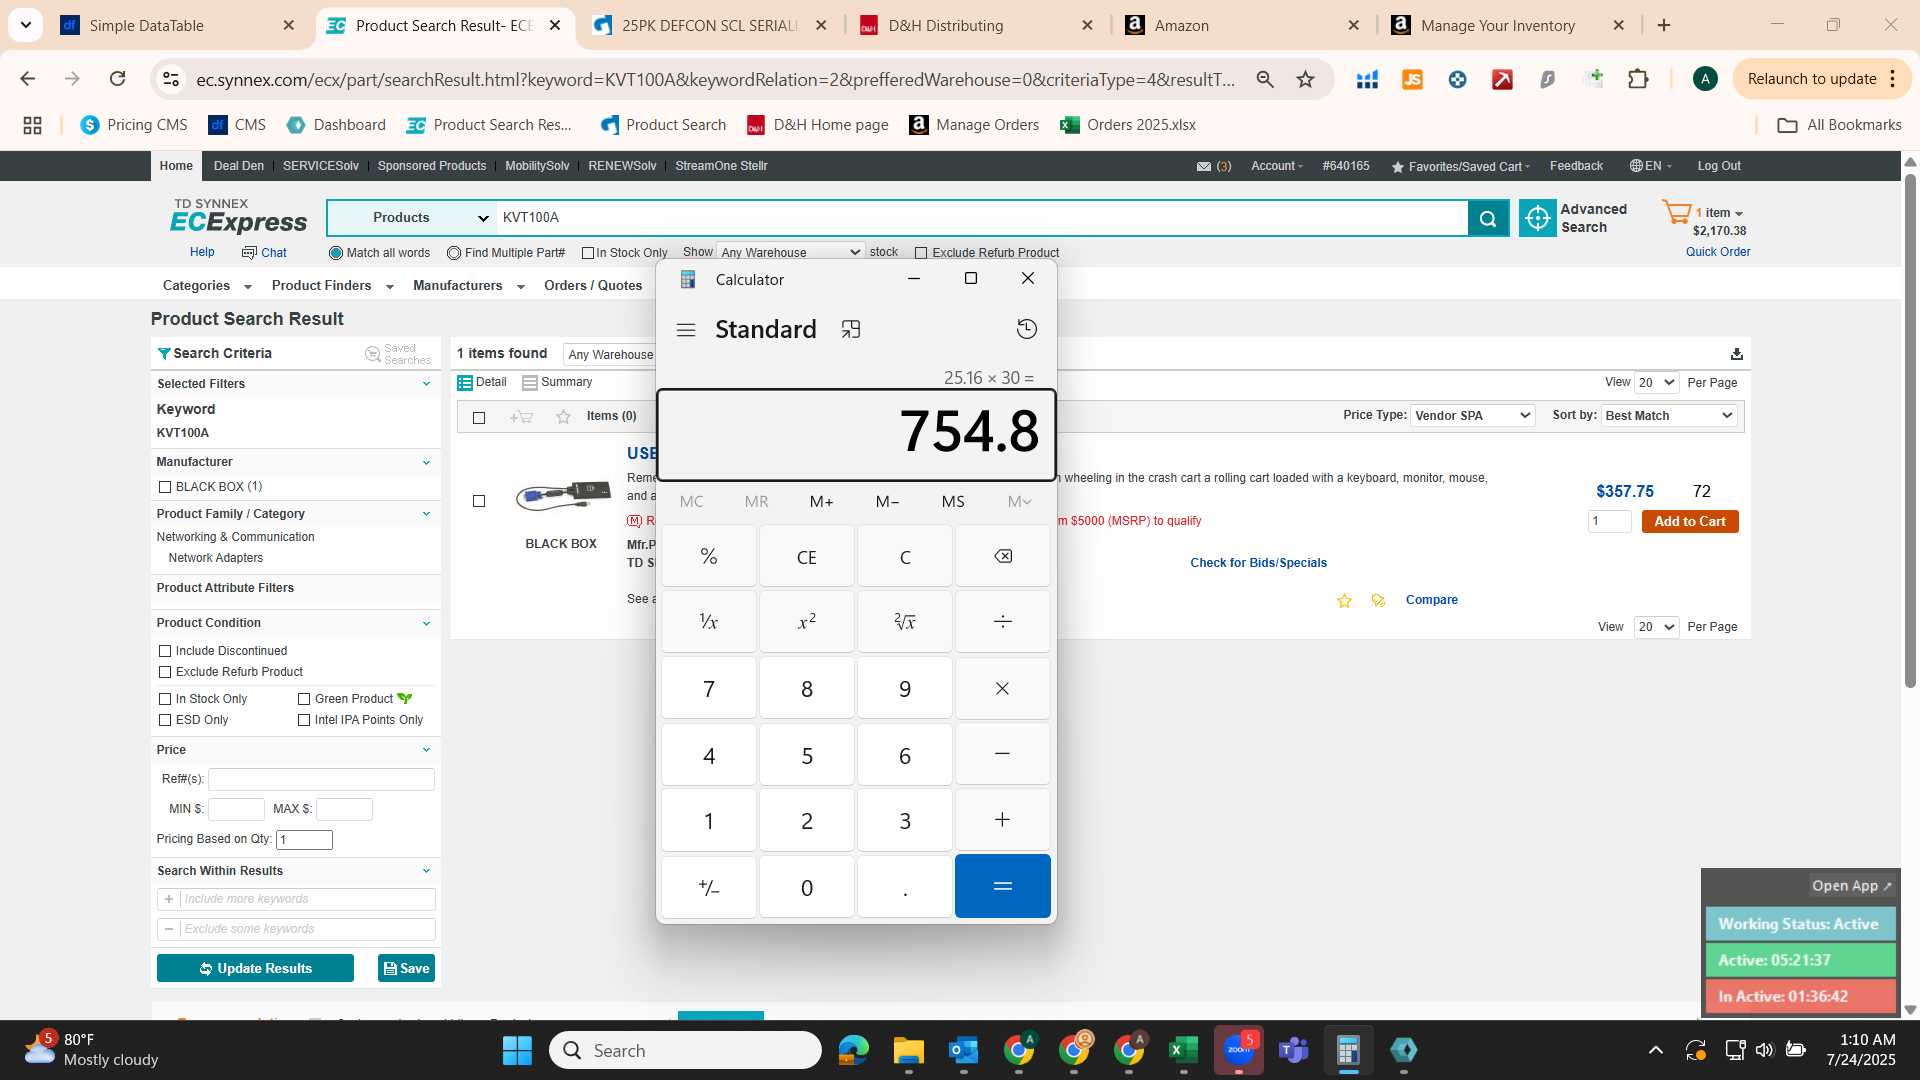Collapse the Product Condition filter section

426,623
